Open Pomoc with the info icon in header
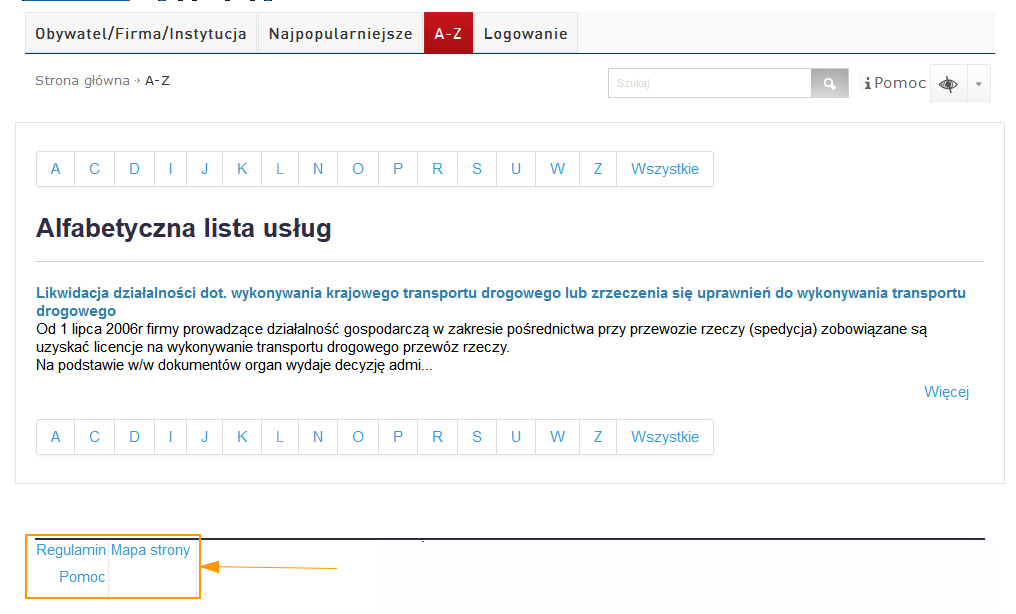The image size is (1016, 614). [896, 83]
